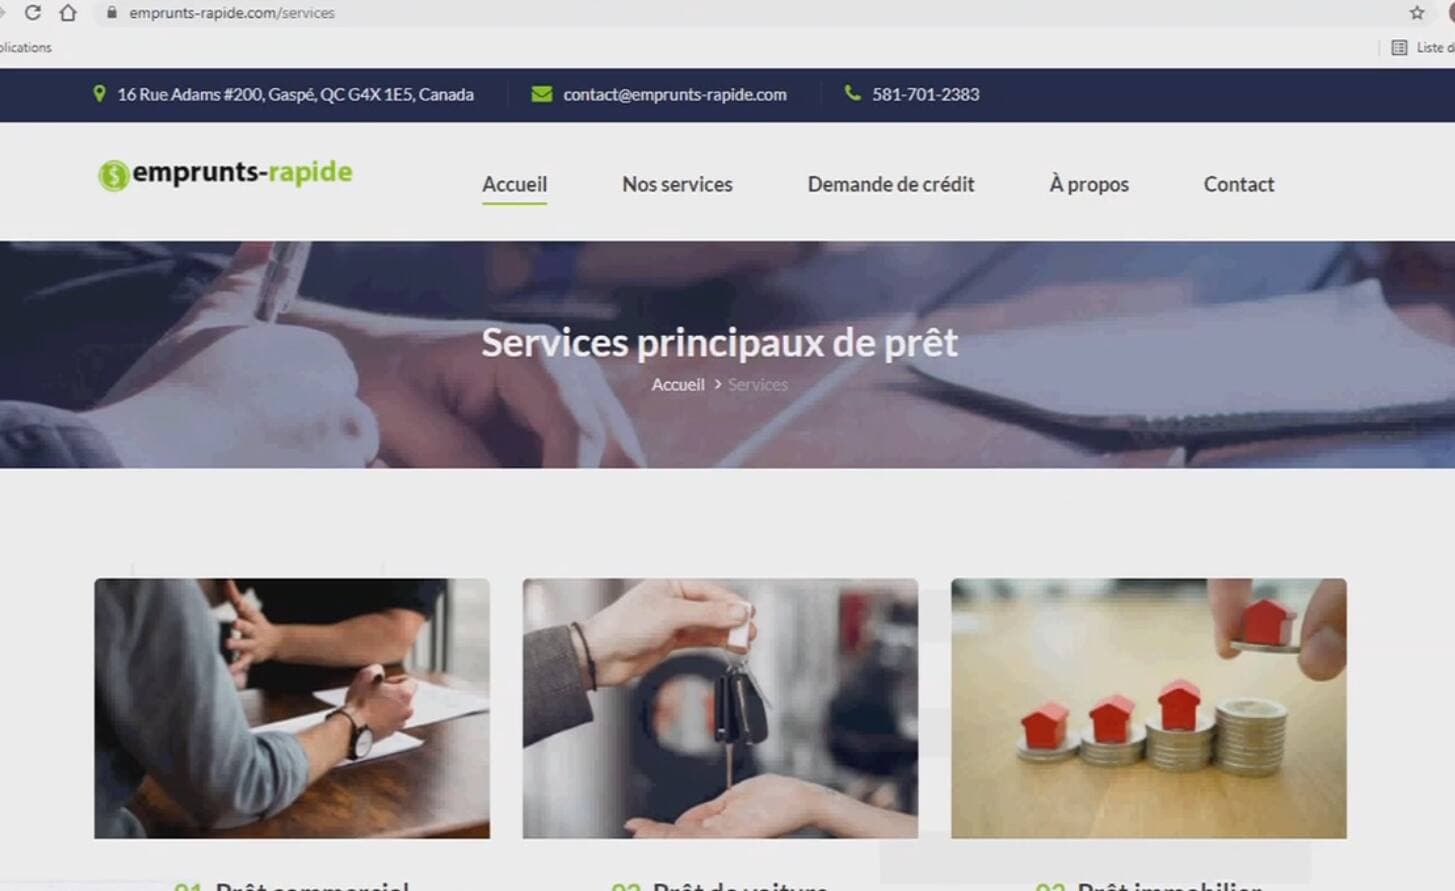Click the padlock site security icon
Screen dimensions: 1455x891
(x=111, y=13)
